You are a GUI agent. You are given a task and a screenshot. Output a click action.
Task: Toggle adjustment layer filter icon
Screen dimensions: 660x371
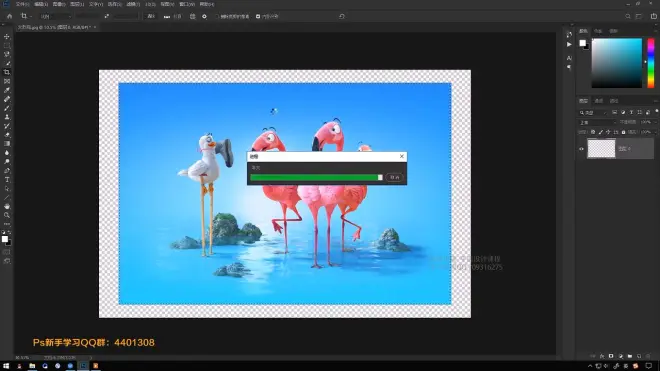pos(623,112)
